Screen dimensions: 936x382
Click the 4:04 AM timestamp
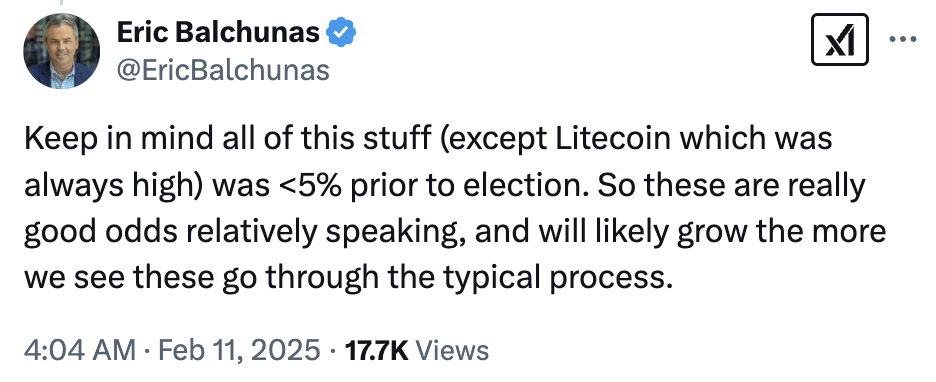click(79, 350)
